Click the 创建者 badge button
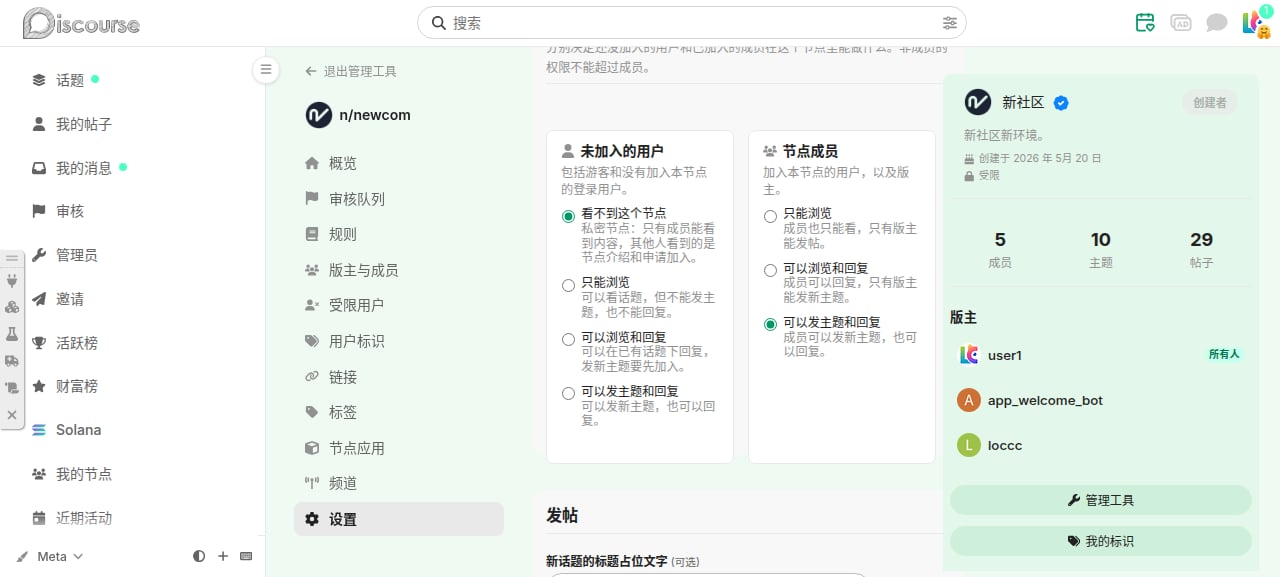 1209,102
